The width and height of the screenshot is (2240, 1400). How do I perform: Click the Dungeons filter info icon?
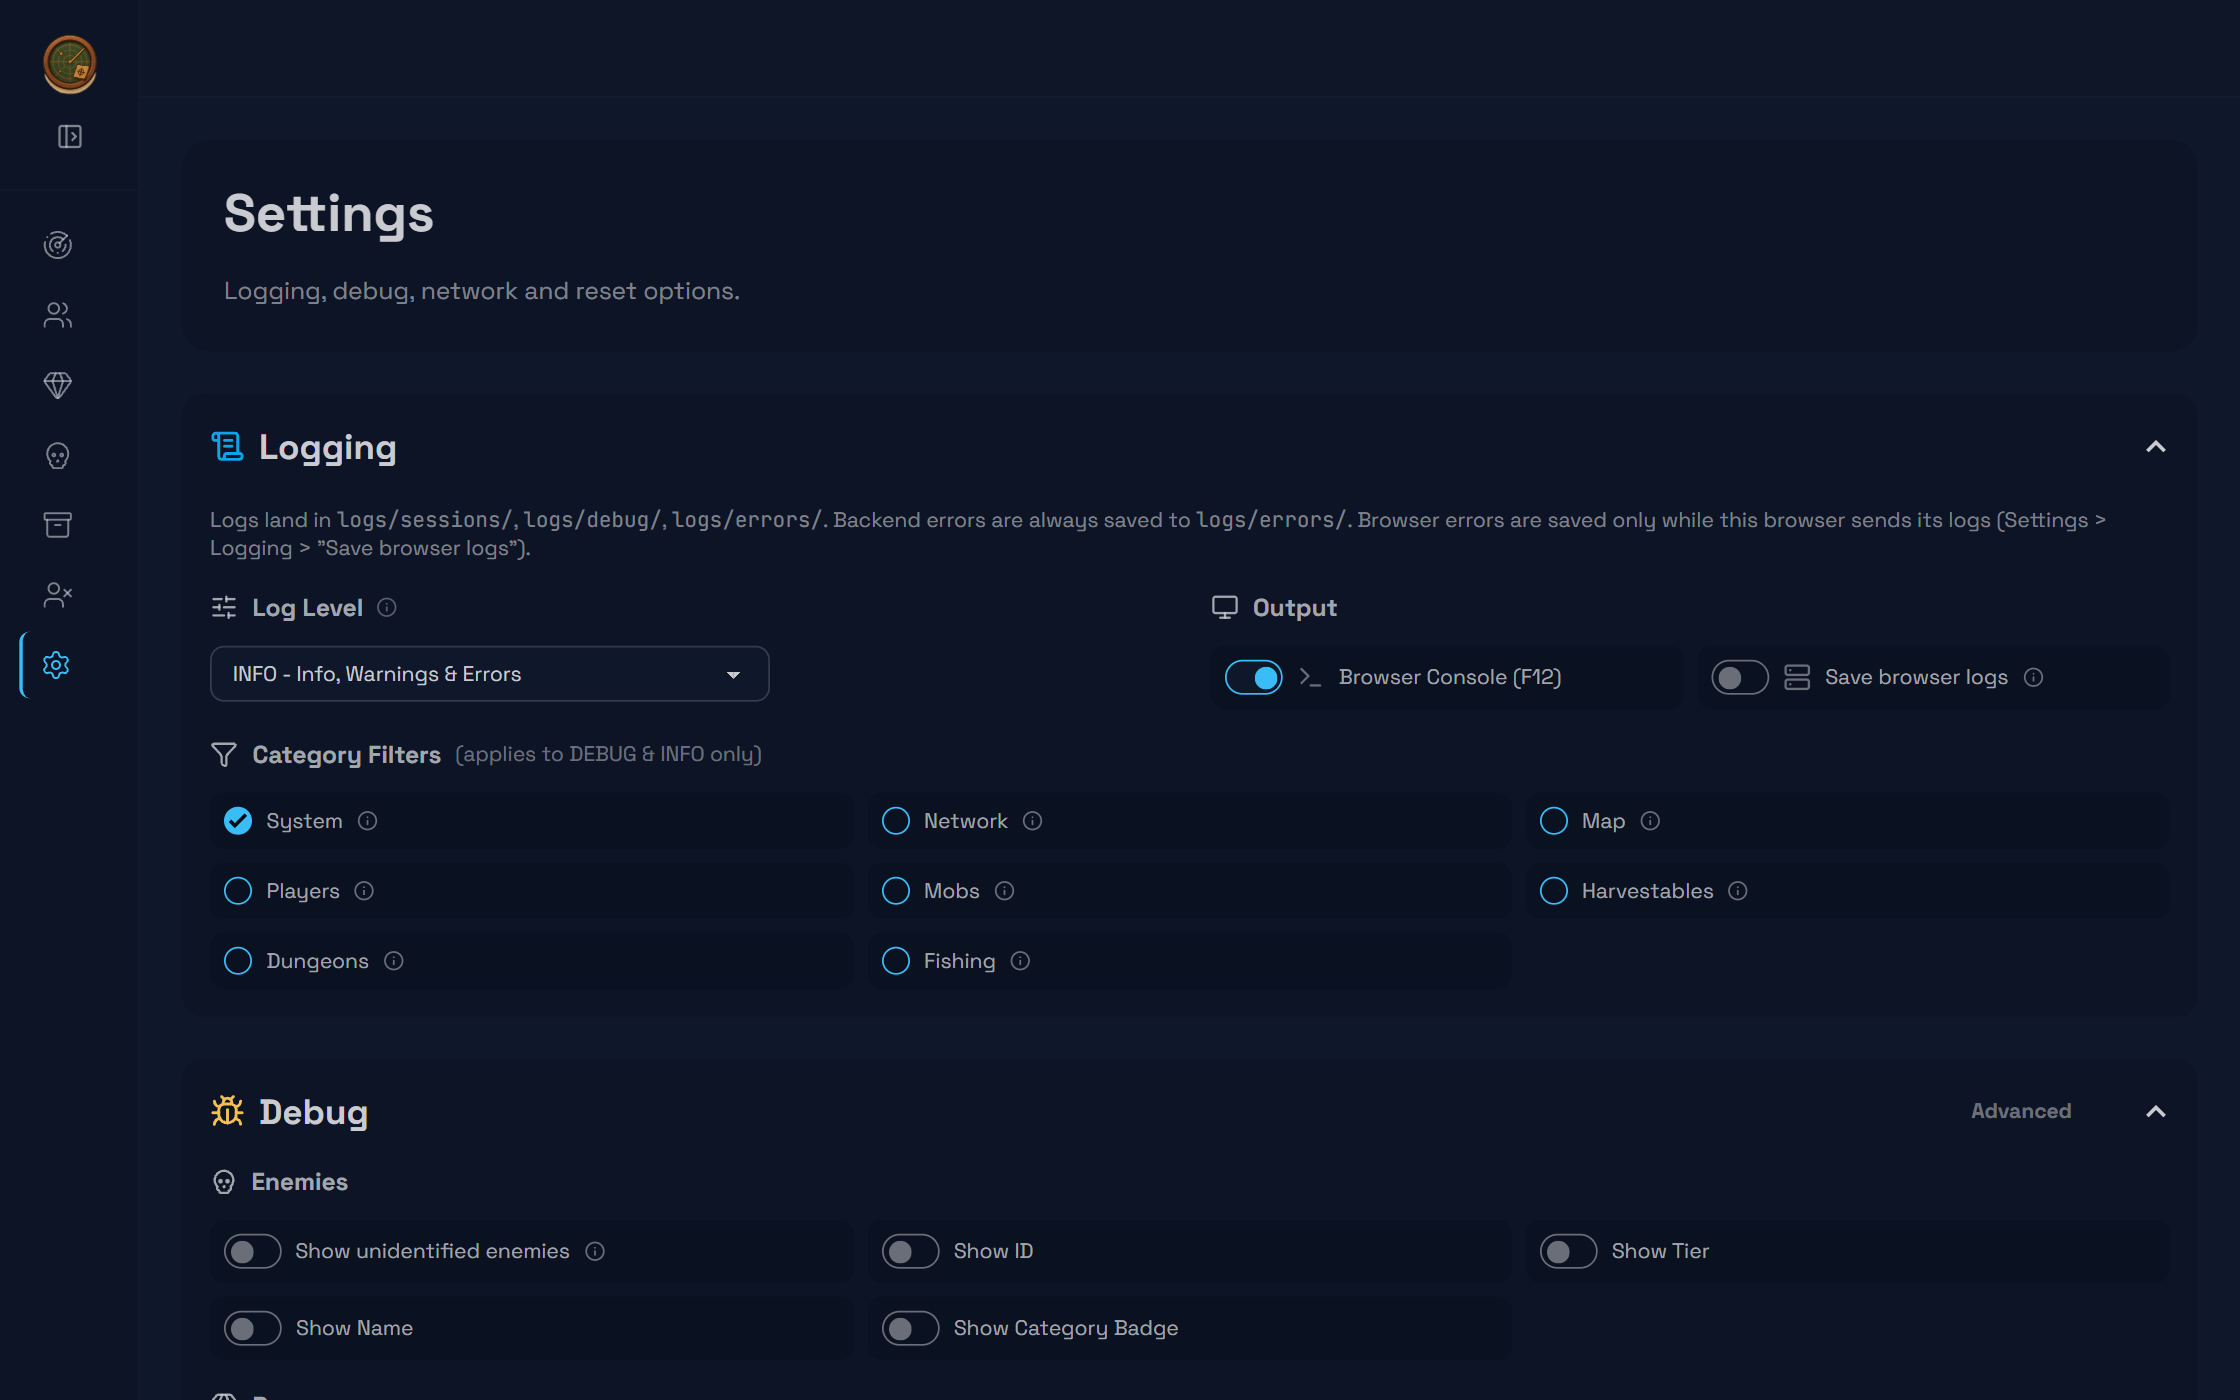(394, 961)
